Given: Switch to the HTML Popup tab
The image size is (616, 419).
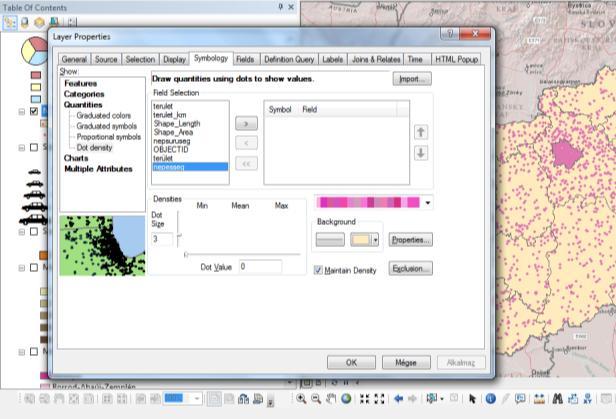Looking at the screenshot, I should pos(456,59).
